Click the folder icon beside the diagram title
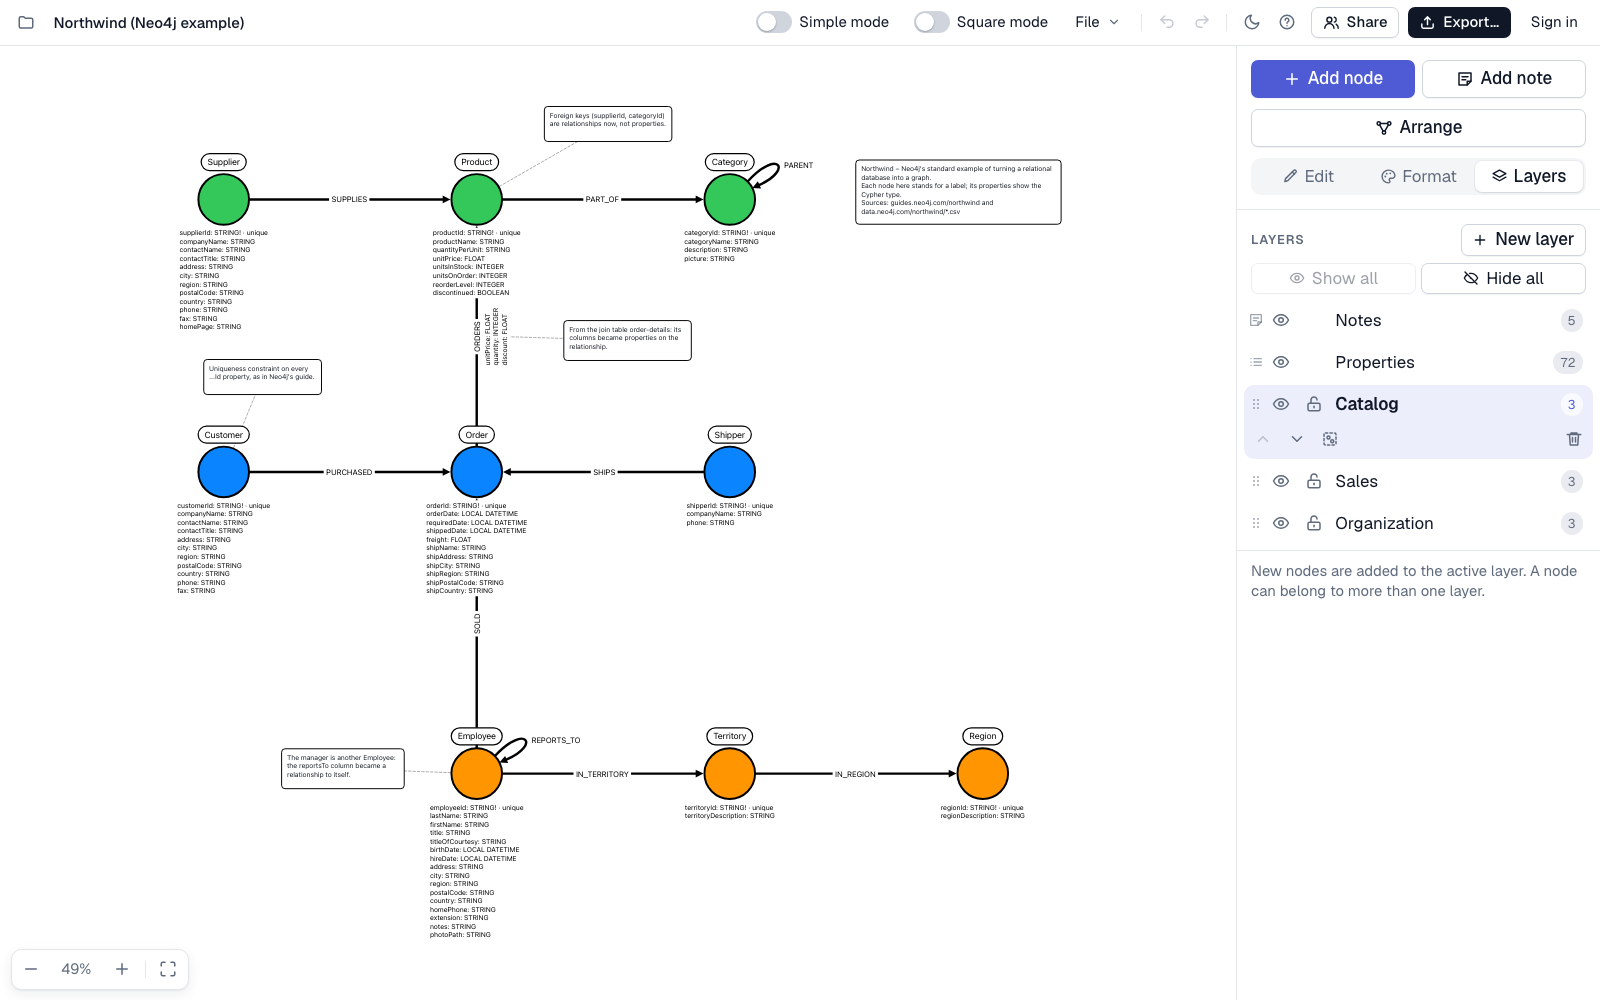The height and width of the screenshot is (1000, 1600). (x=26, y=22)
